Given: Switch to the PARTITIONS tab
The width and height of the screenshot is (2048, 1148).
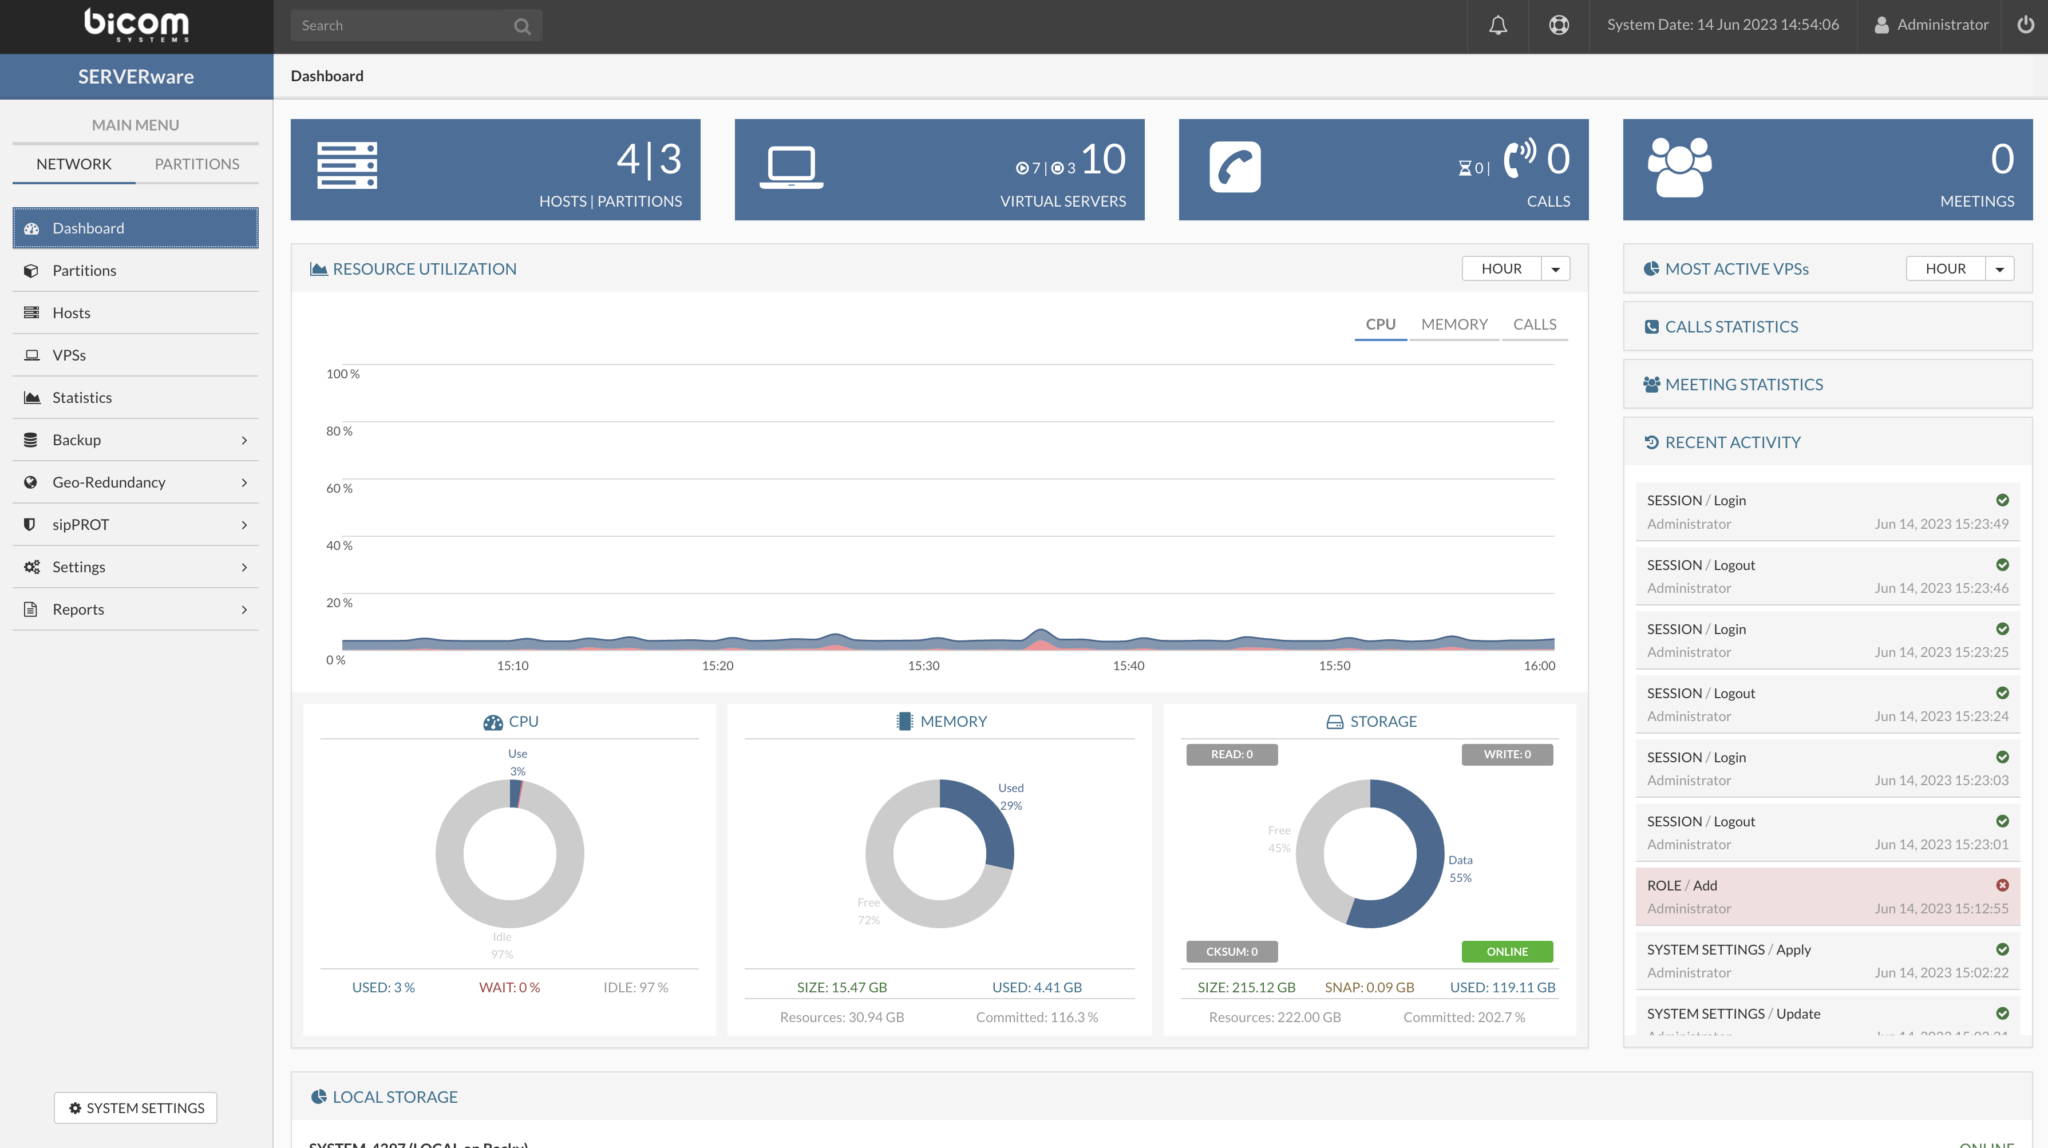Looking at the screenshot, I should coord(197,163).
